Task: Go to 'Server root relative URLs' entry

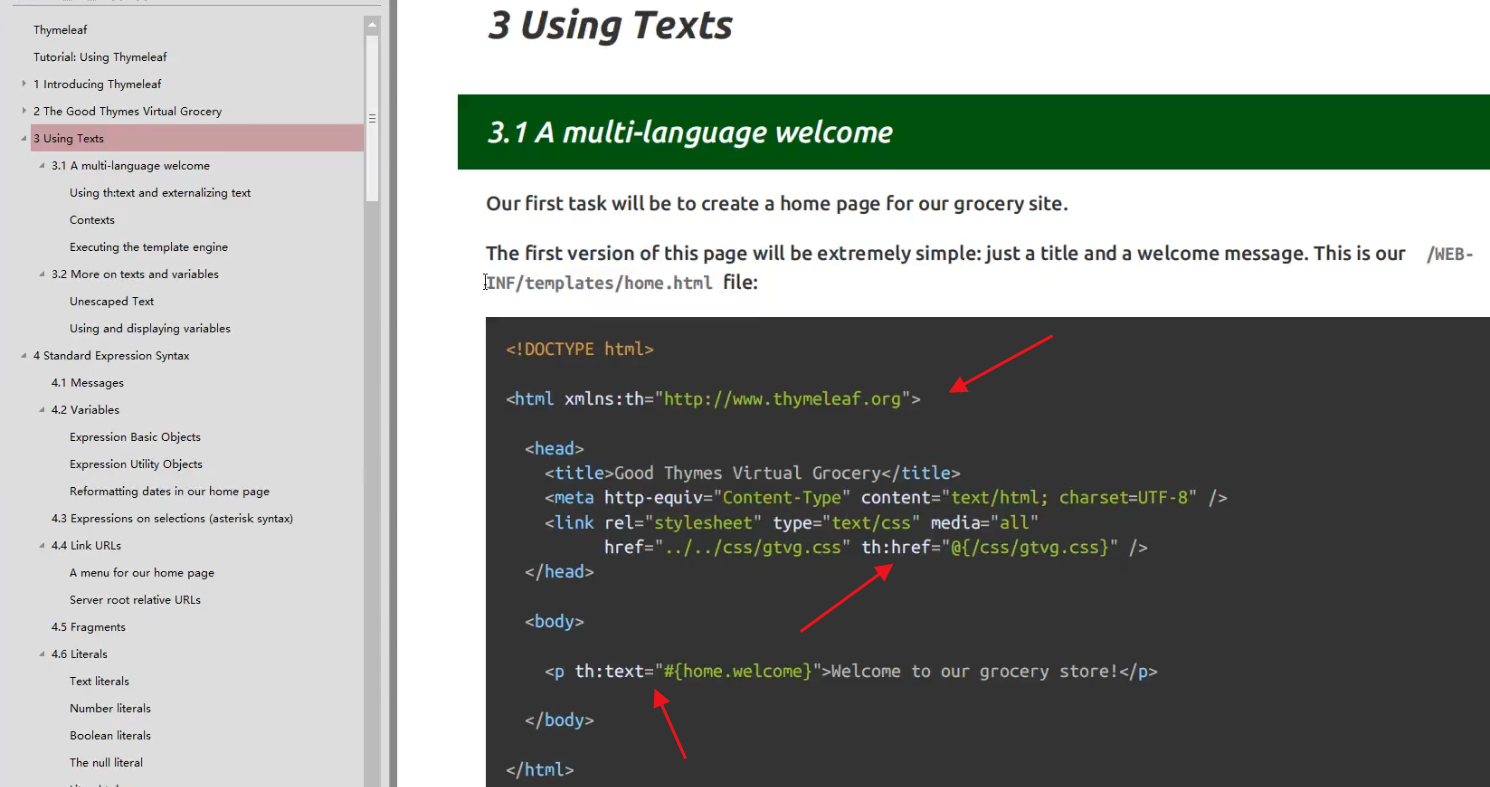Action: point(135,600)
